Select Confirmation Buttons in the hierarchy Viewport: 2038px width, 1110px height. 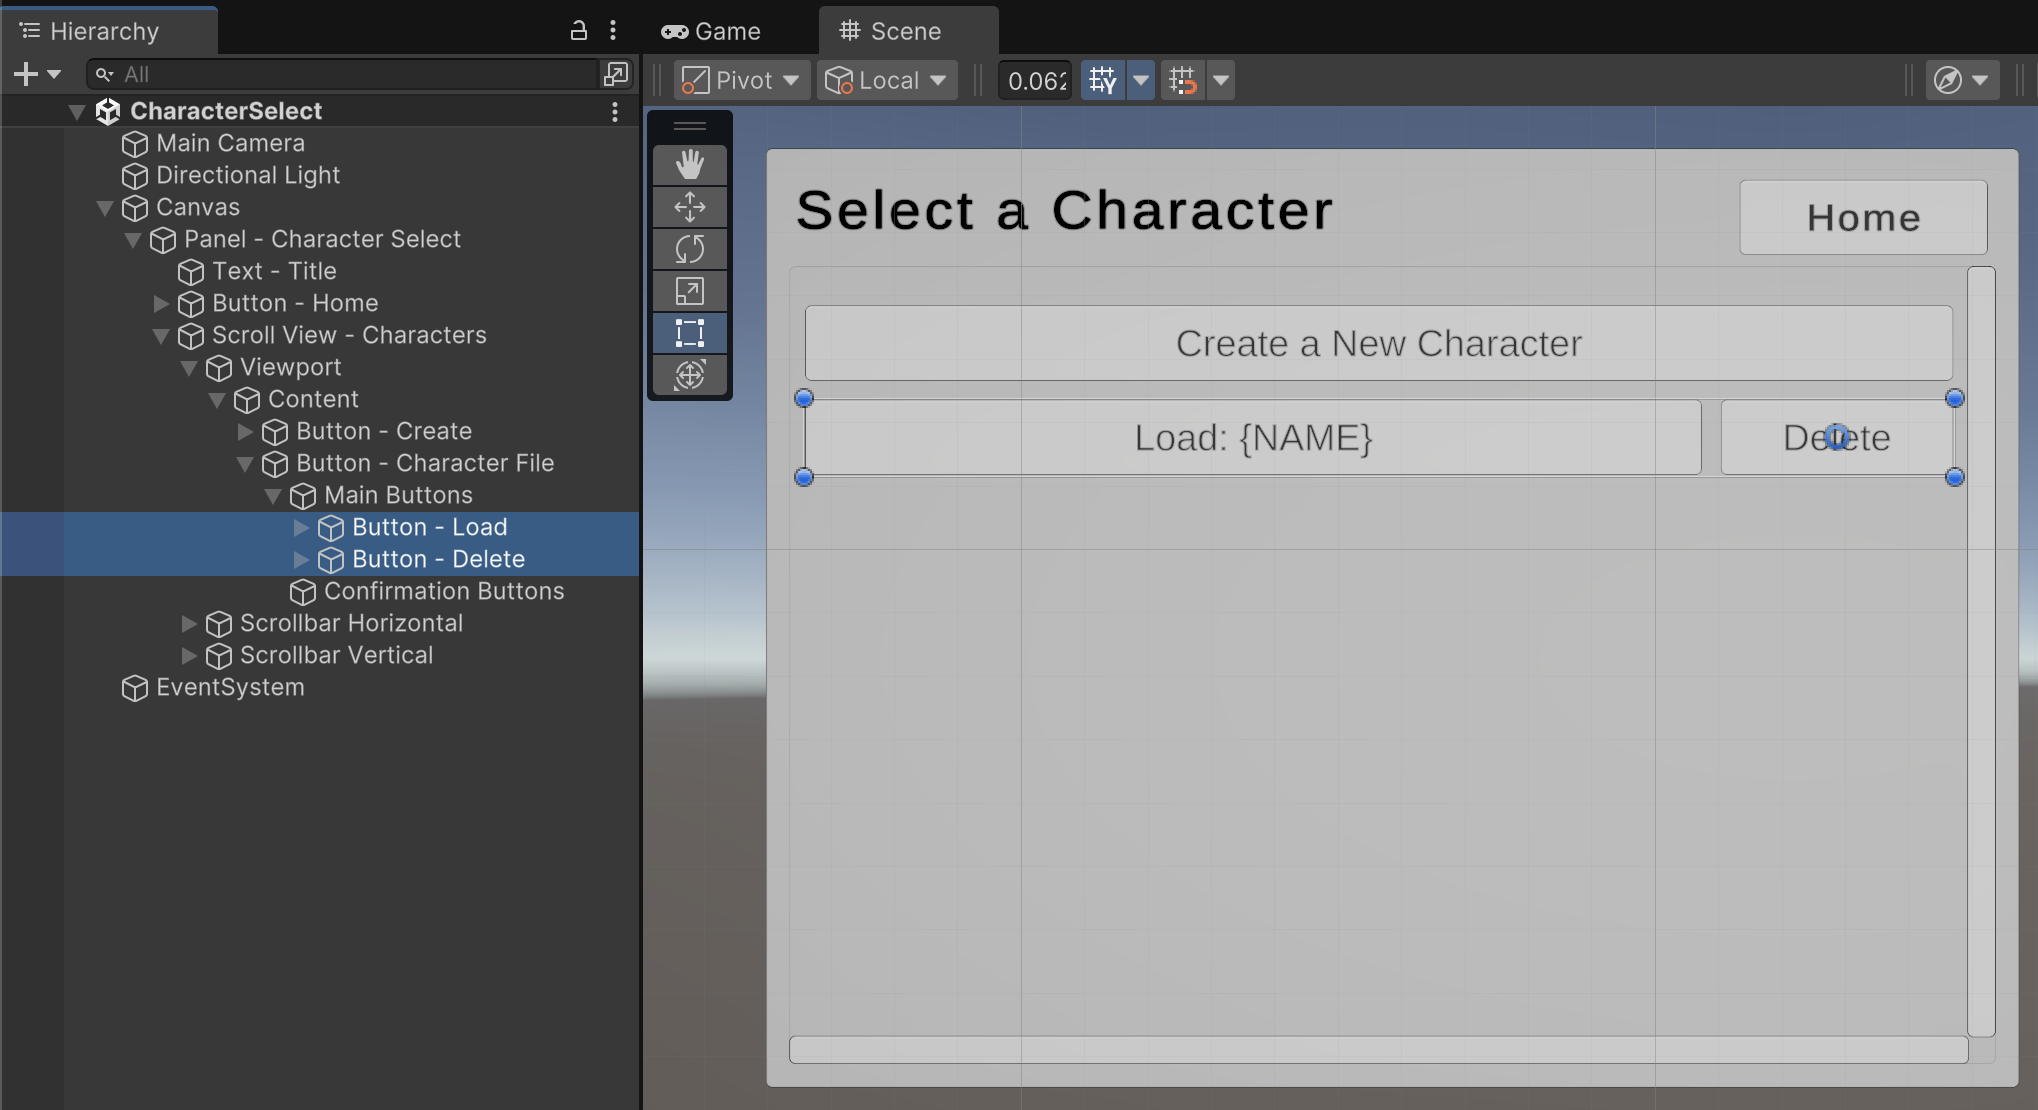pos(443,591)
